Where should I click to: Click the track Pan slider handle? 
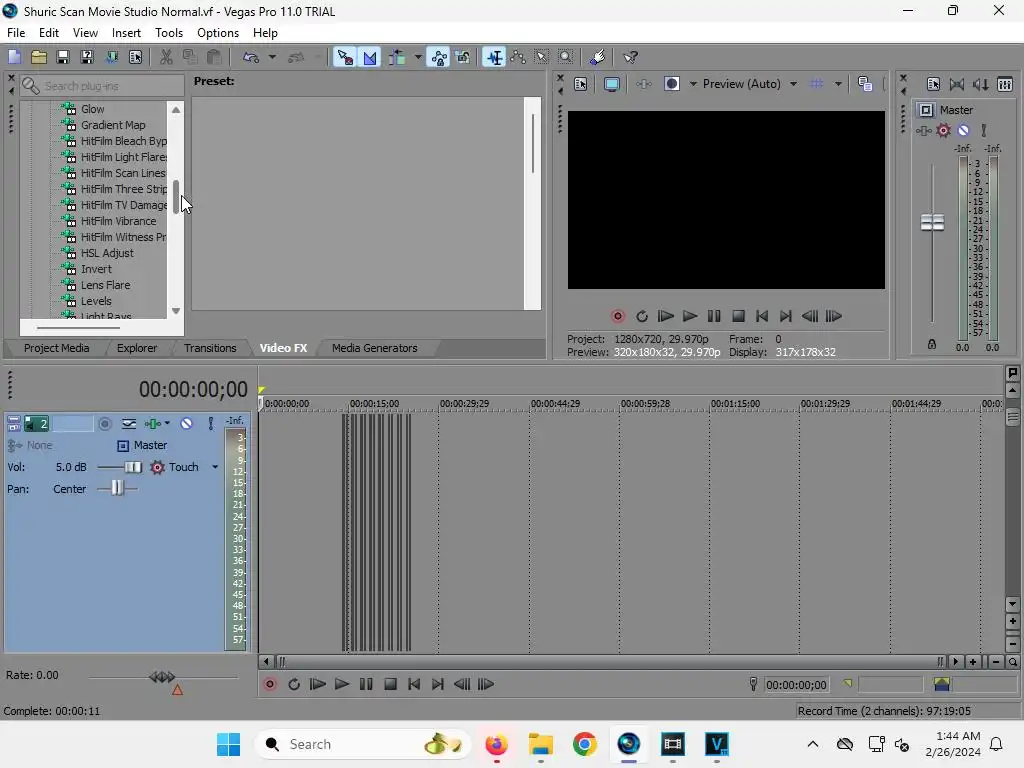117,488
